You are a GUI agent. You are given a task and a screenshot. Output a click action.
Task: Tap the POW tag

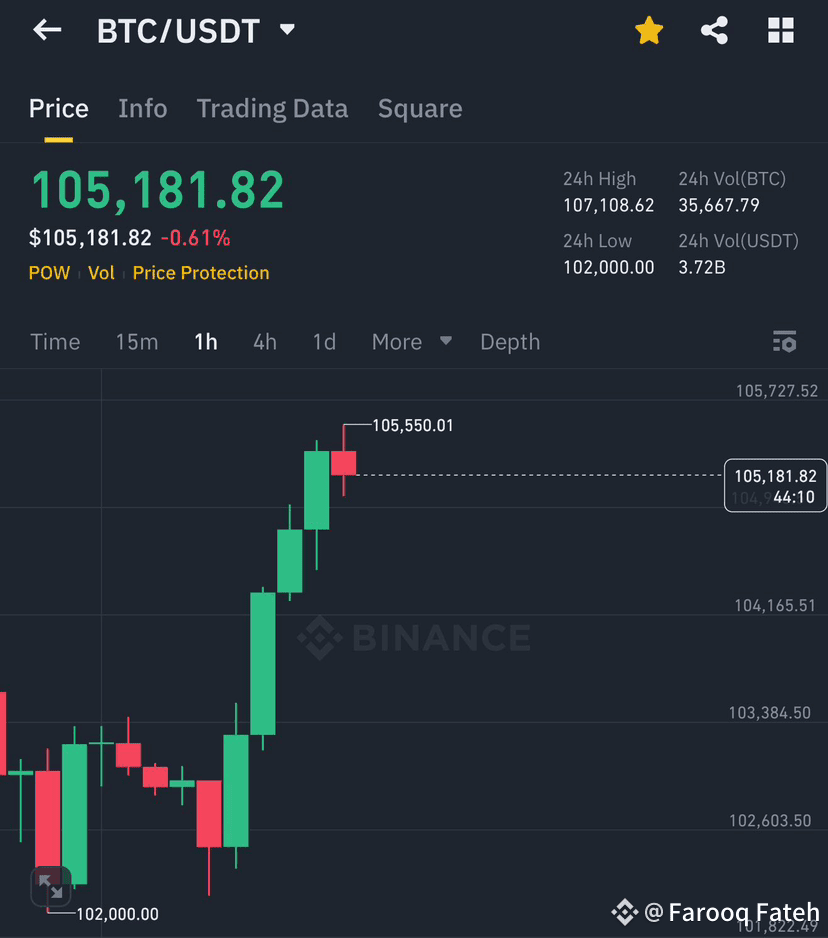49,273
